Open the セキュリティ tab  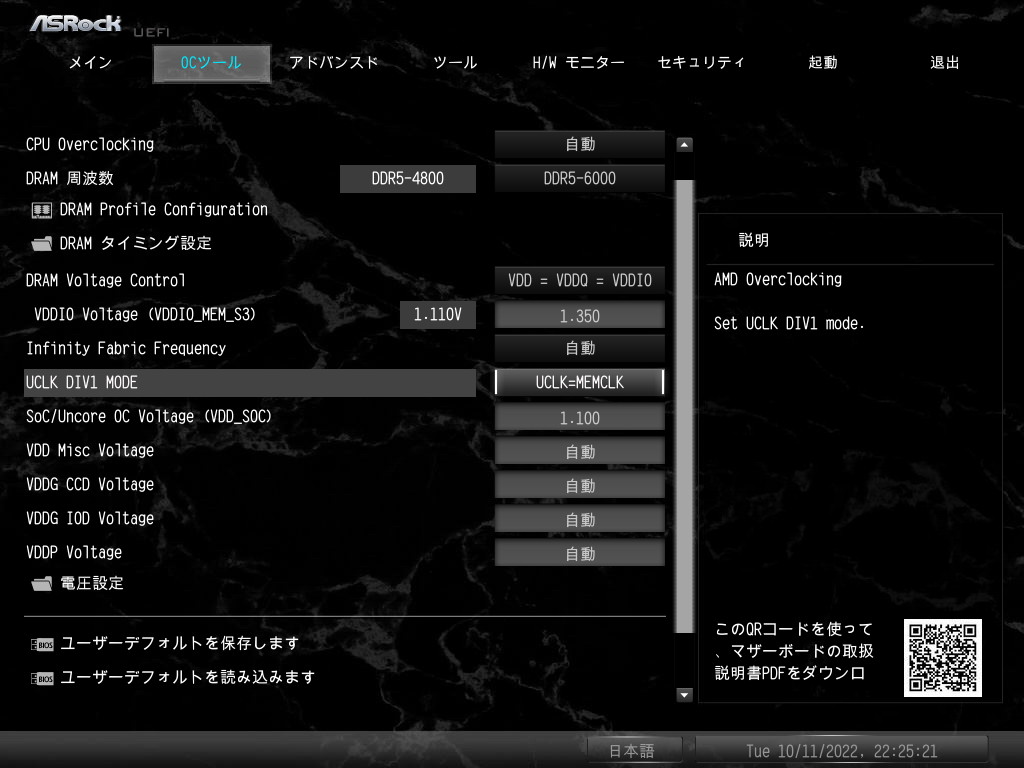click(x=701, y=63)
